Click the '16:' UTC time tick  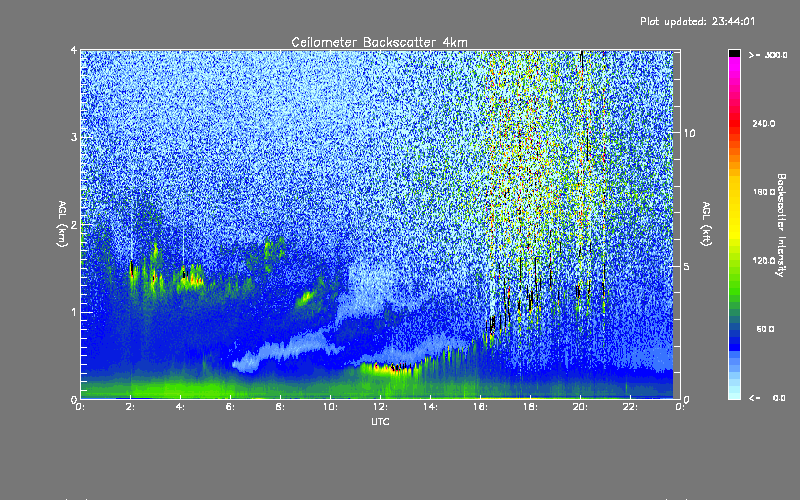pyautogui.click(x=480, y=407)
